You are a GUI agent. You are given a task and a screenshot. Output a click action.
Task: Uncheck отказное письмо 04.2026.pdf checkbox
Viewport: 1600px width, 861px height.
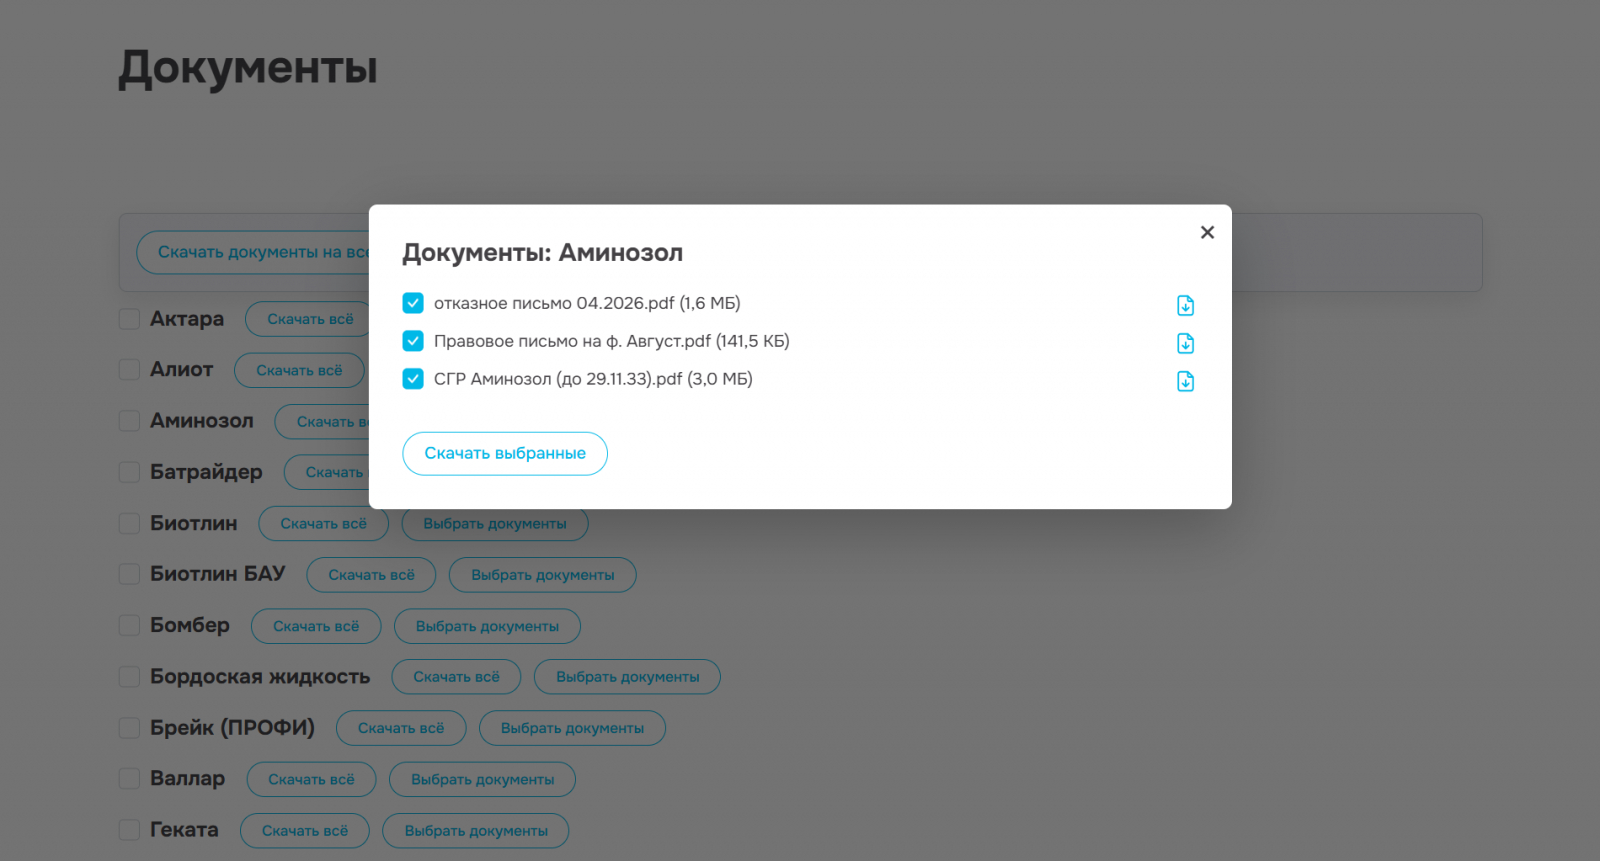(413, 303)
